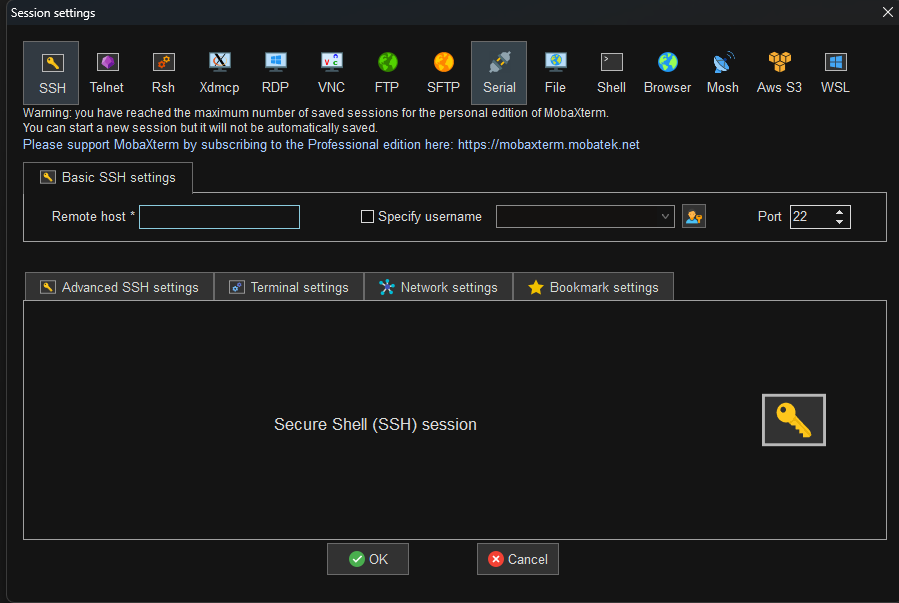The width and height of the screenshot is (899, 603).
Task: Switch to Advanced SSH settings tab
Action: click(x=119, y=287)
